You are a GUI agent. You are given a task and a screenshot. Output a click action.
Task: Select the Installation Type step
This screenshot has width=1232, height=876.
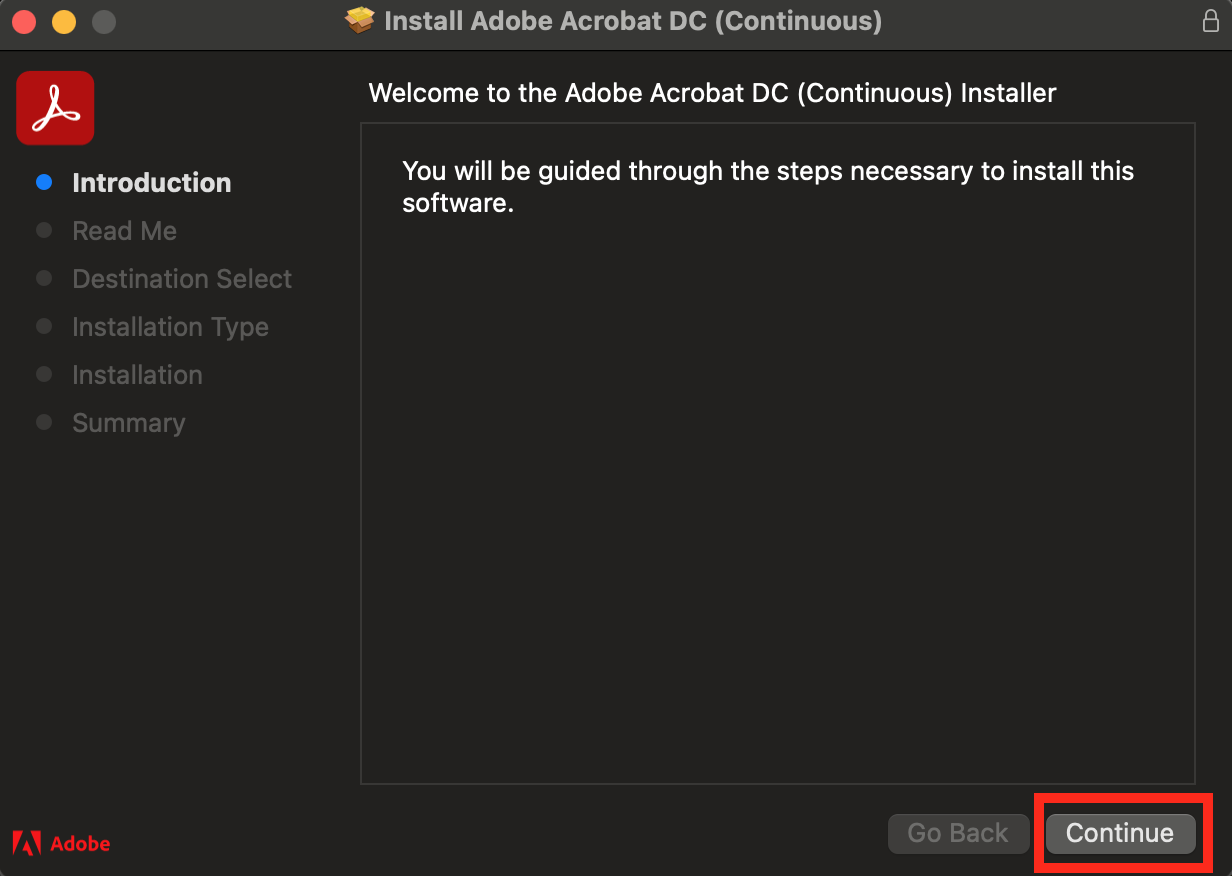pos(170,327)
